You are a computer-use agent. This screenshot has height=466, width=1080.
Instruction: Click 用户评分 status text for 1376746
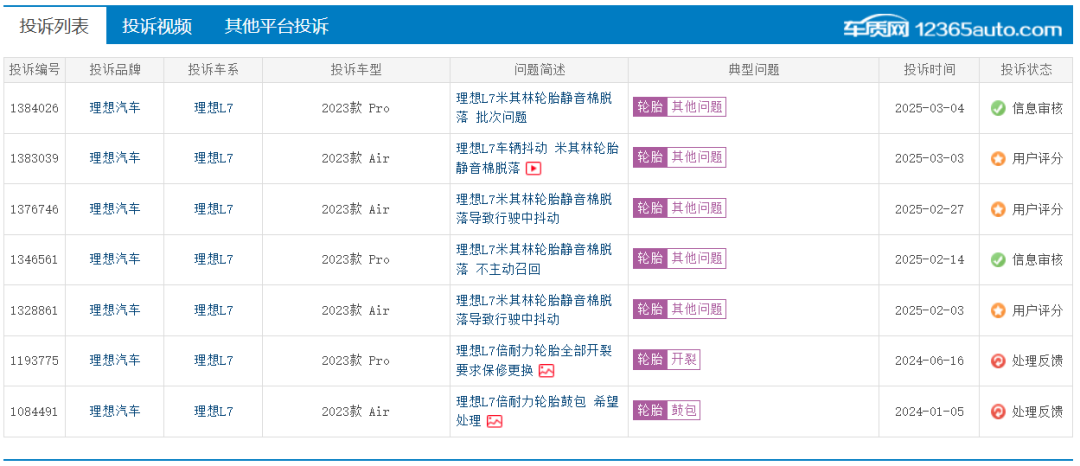(x=1037, y=209)
